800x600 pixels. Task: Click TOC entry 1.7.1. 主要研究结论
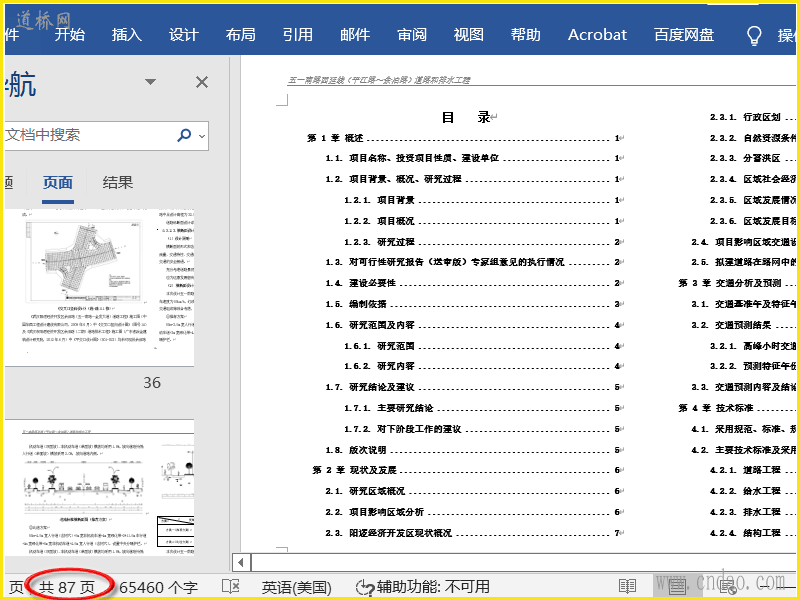(x=484, y=408)
